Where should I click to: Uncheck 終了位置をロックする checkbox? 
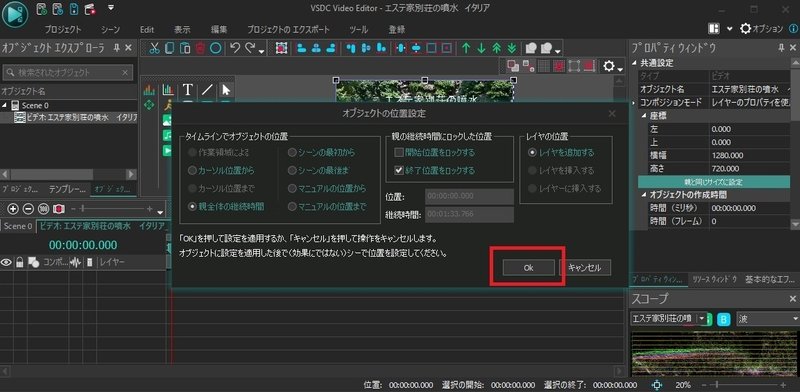pos(399,170)
